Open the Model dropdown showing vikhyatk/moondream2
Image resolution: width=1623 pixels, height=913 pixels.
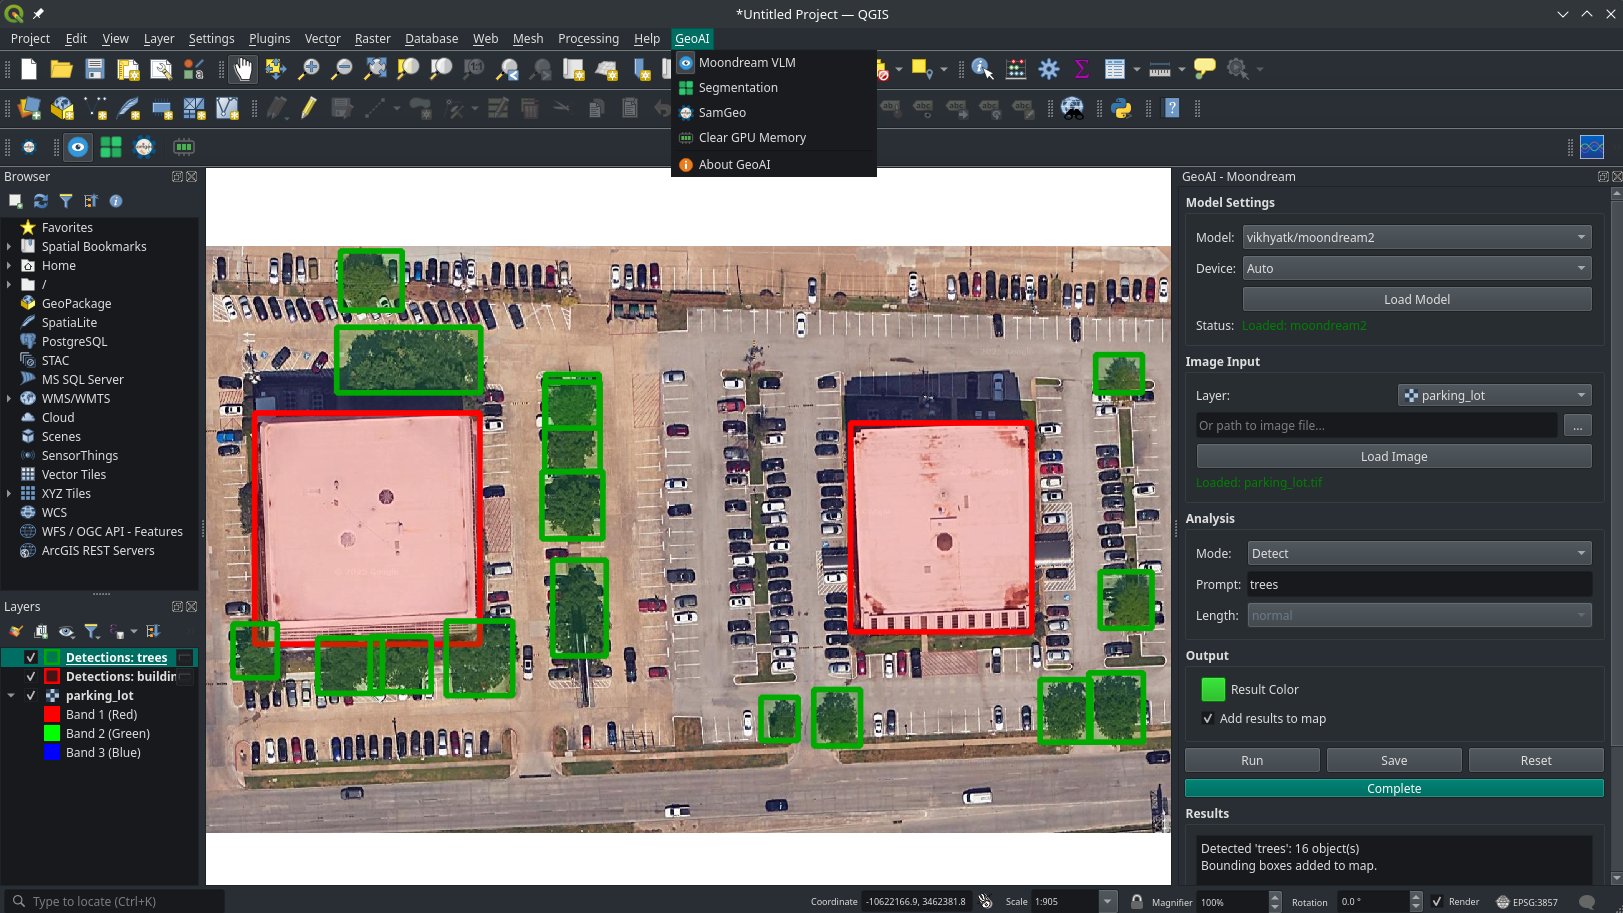[x=1416, y=238]
